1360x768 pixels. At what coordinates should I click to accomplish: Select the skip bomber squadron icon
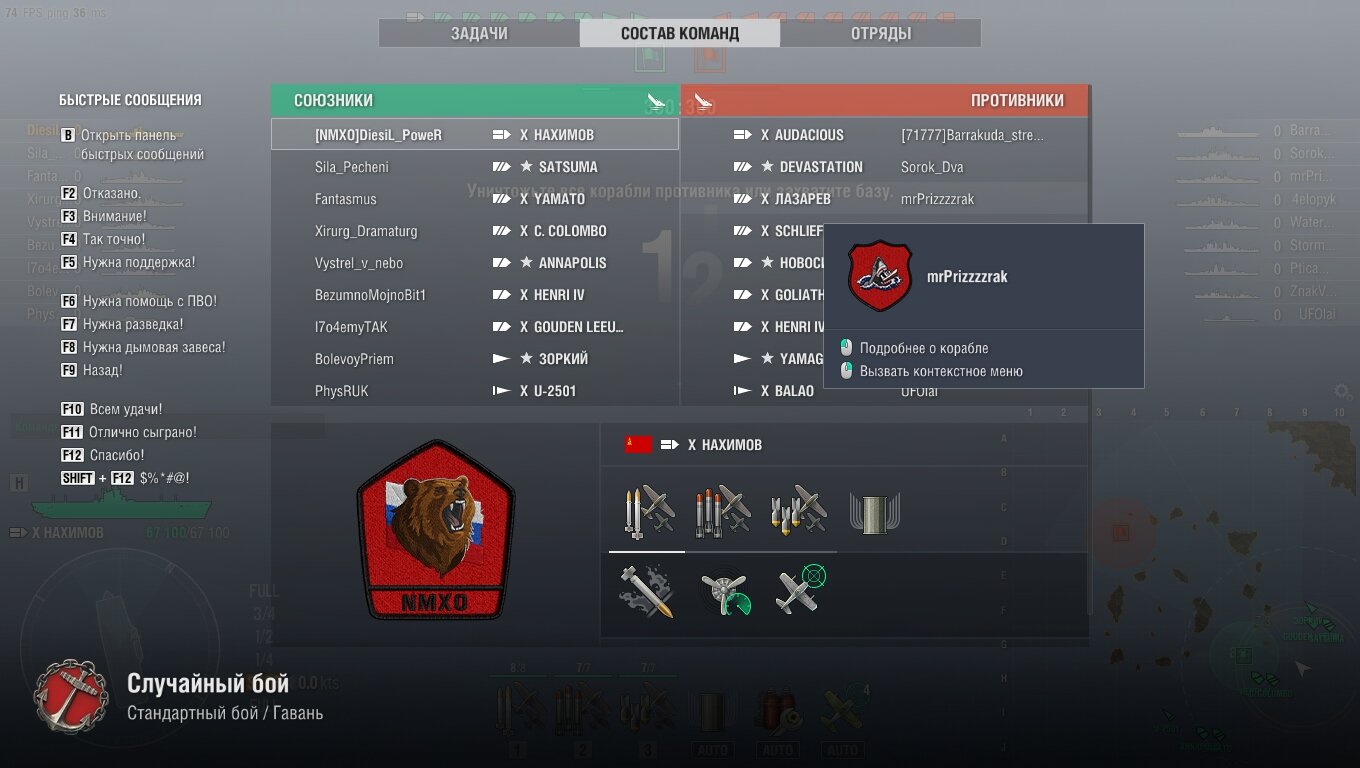797,513
